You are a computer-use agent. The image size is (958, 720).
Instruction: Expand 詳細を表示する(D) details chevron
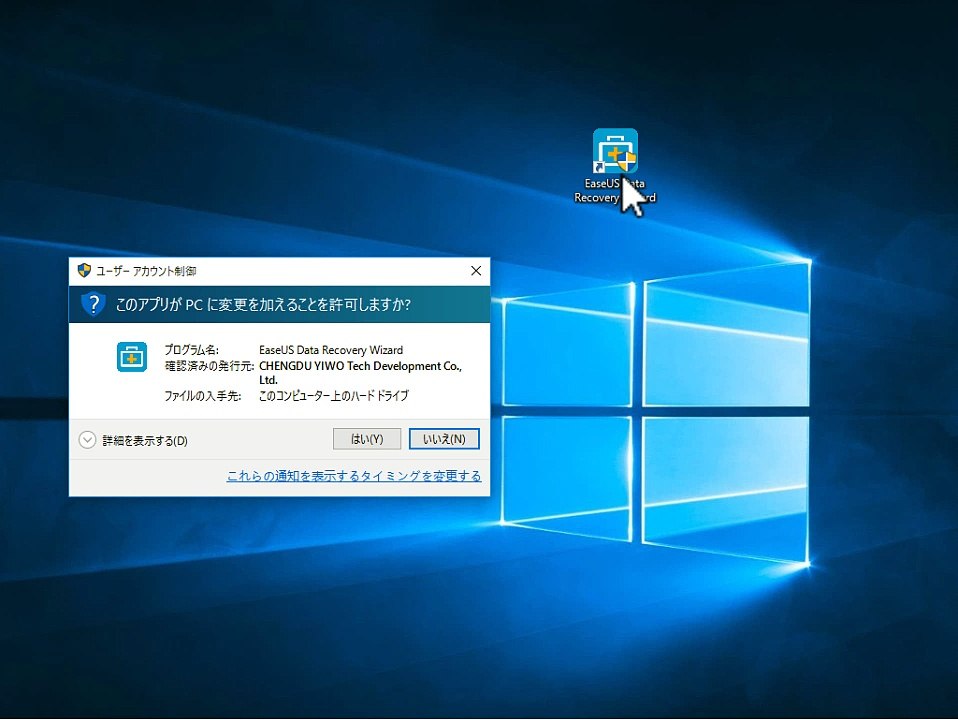coord(87,440)
